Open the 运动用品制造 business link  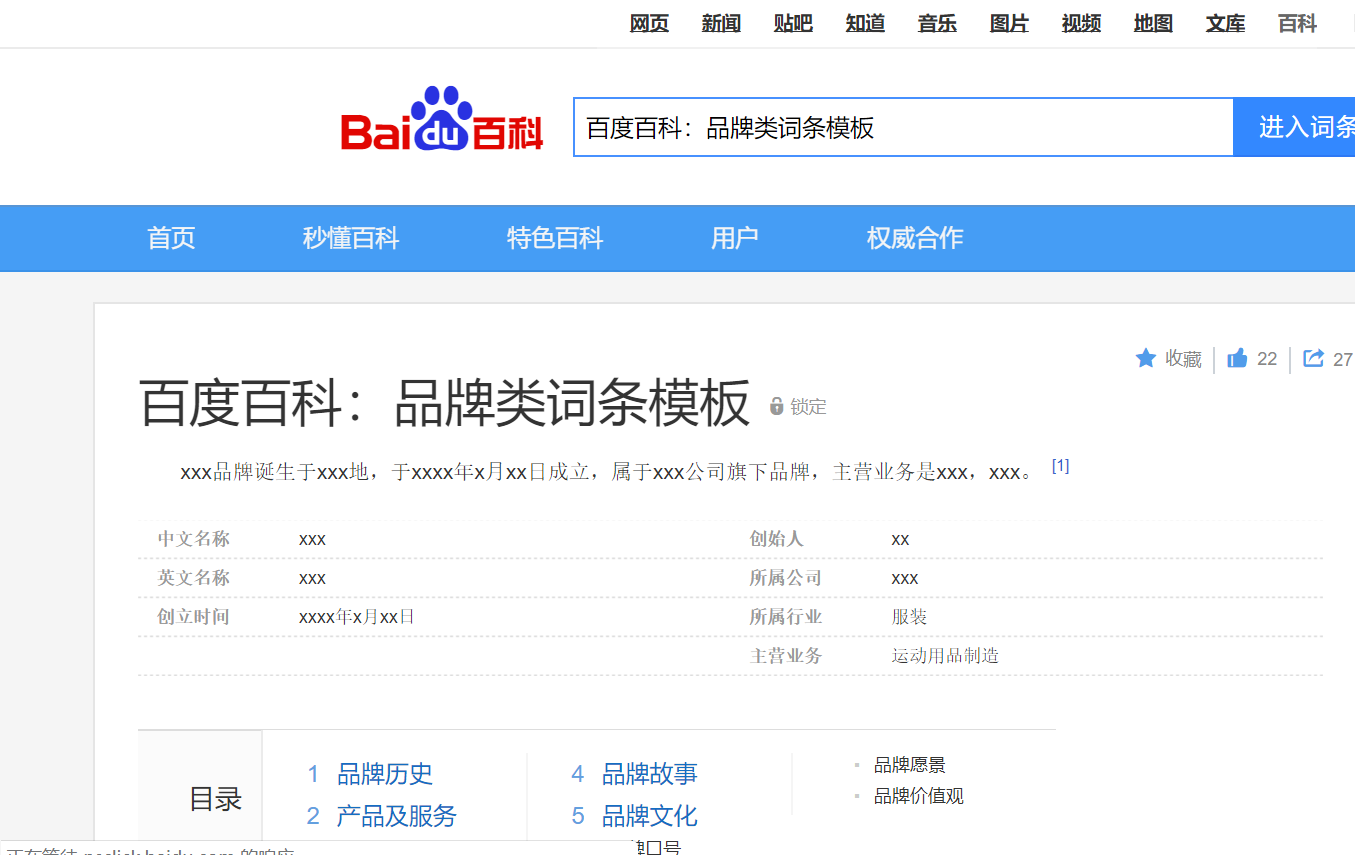tap(944, 656)
